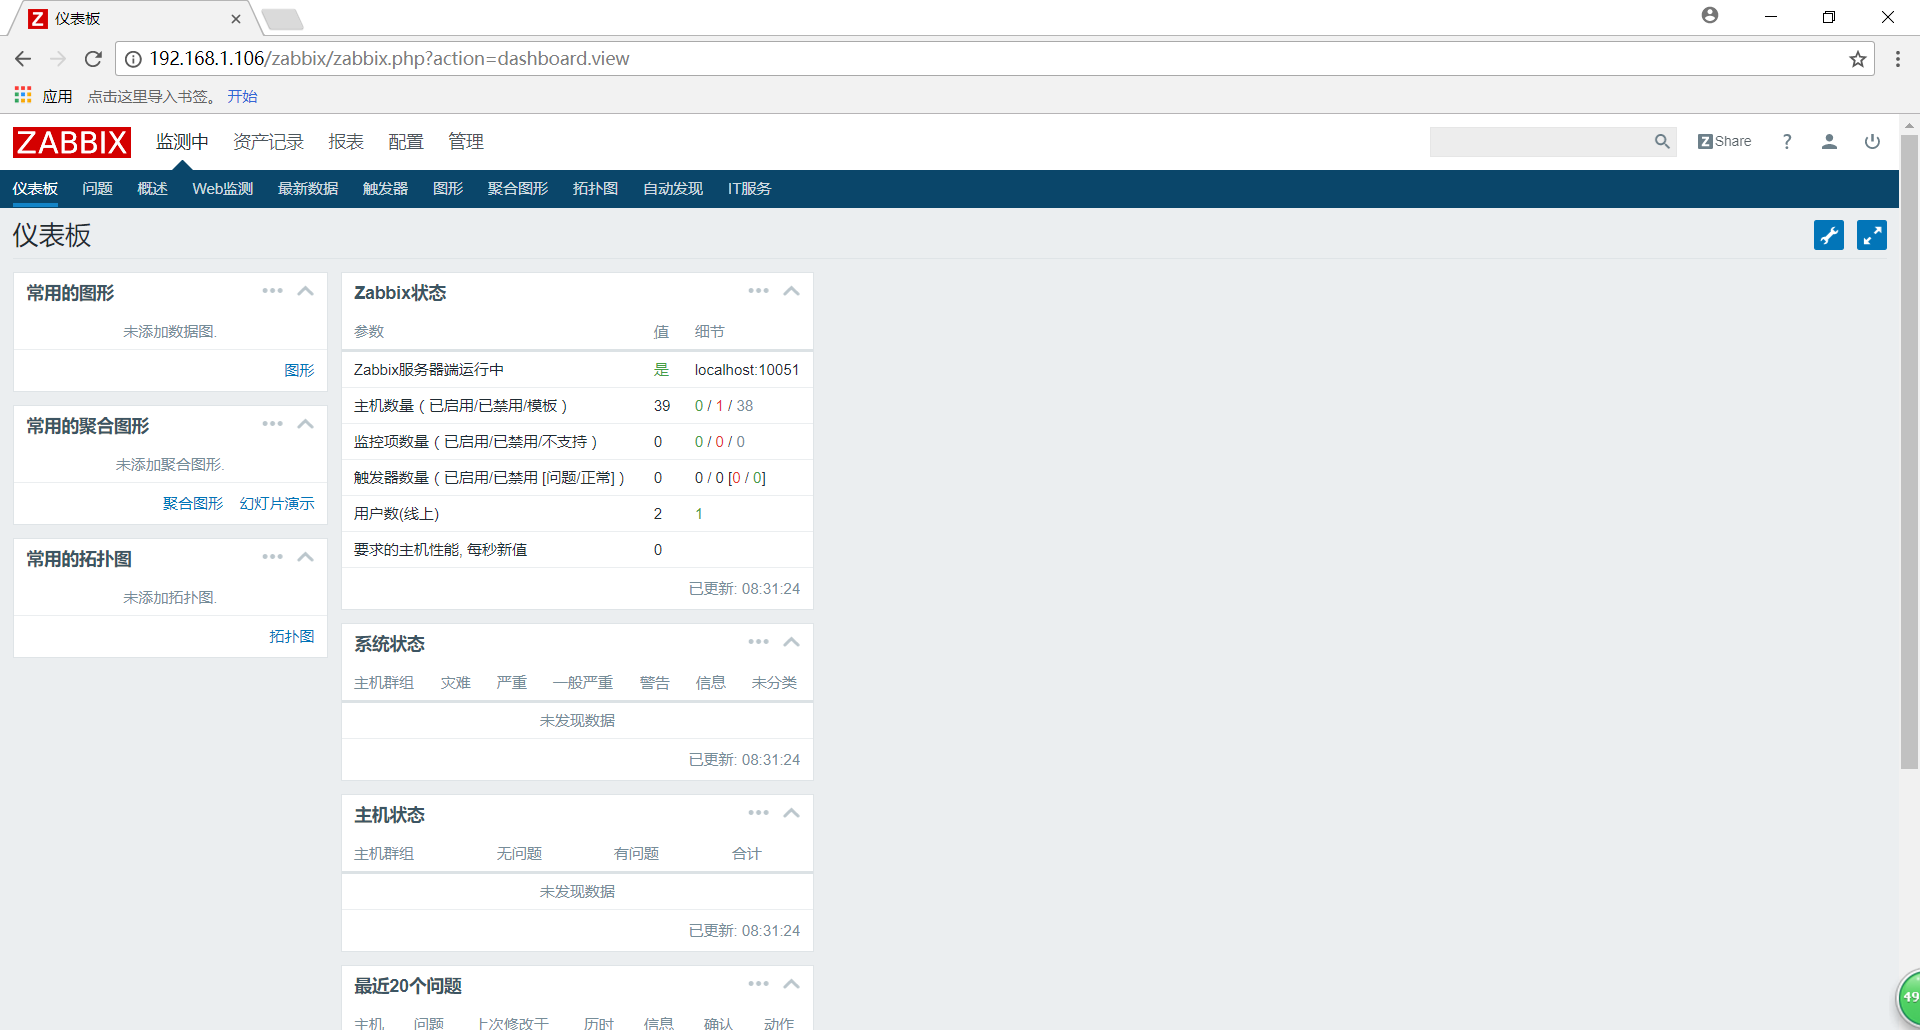Open menu dots for 系统状态 widget
The height and width of the screenshot is (1030, 1920).
(x=758, y=642)
